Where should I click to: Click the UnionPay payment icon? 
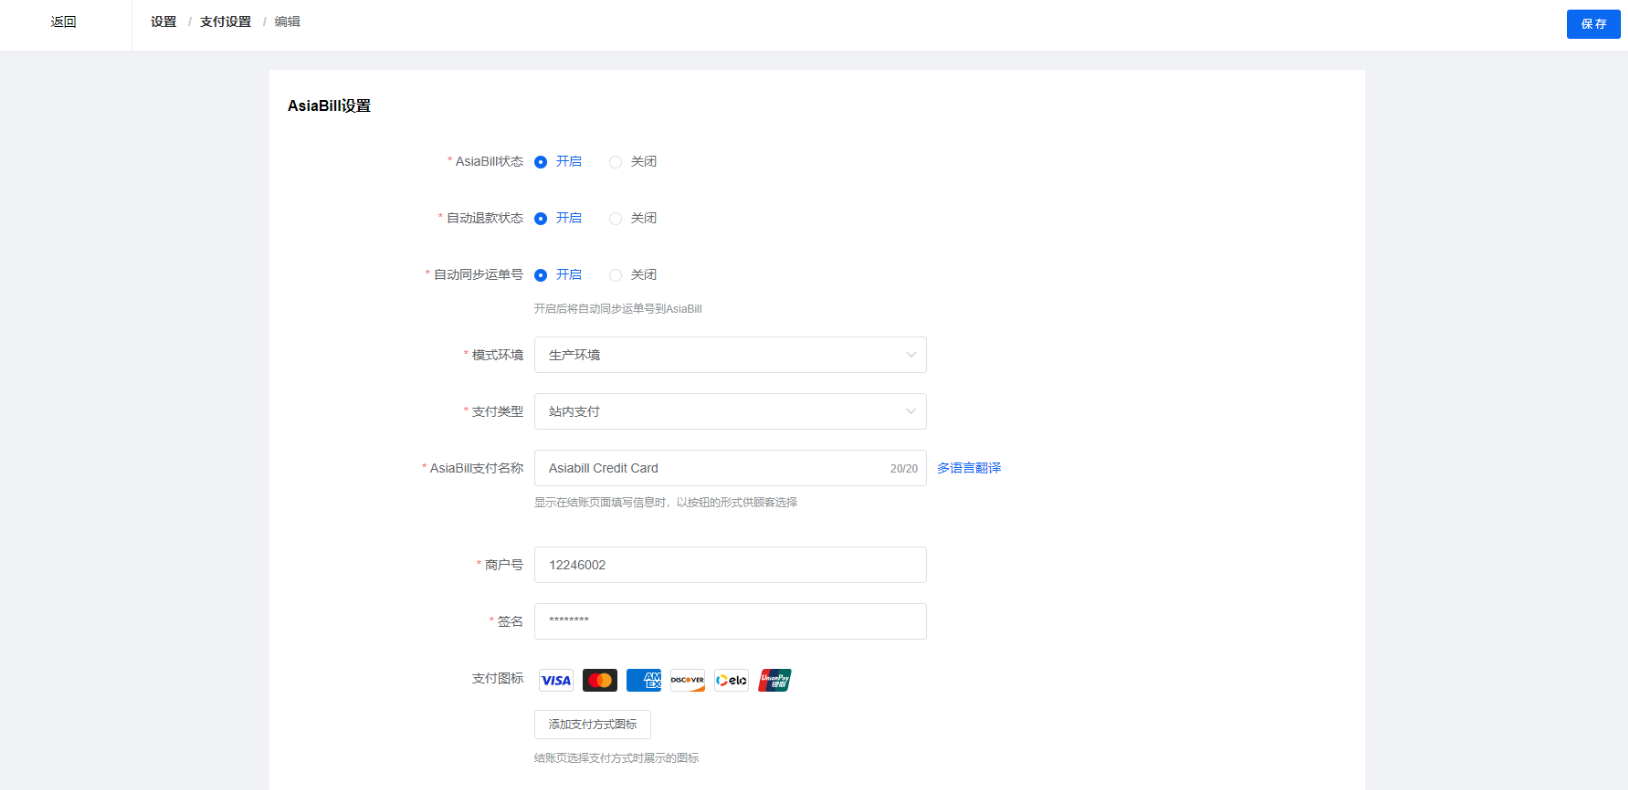coord(775,681)
